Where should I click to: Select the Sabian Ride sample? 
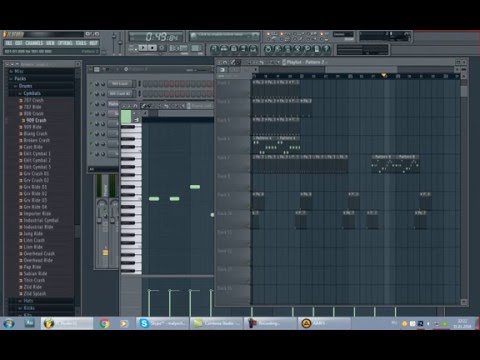point(35,273)
